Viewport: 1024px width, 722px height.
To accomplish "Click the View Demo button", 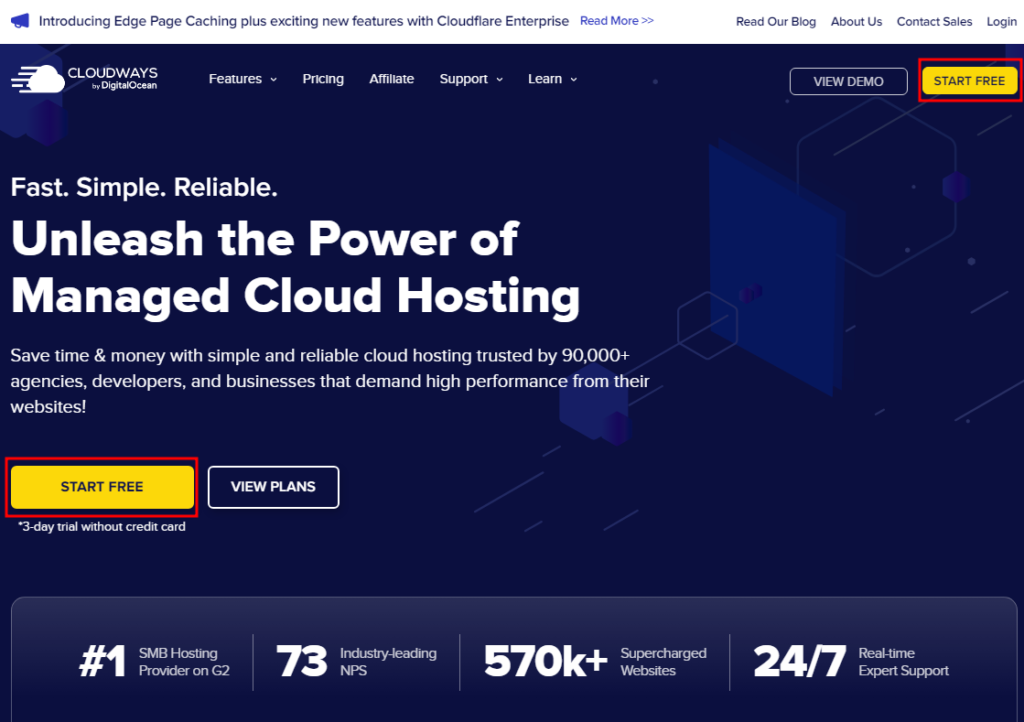I will [848, 81].
